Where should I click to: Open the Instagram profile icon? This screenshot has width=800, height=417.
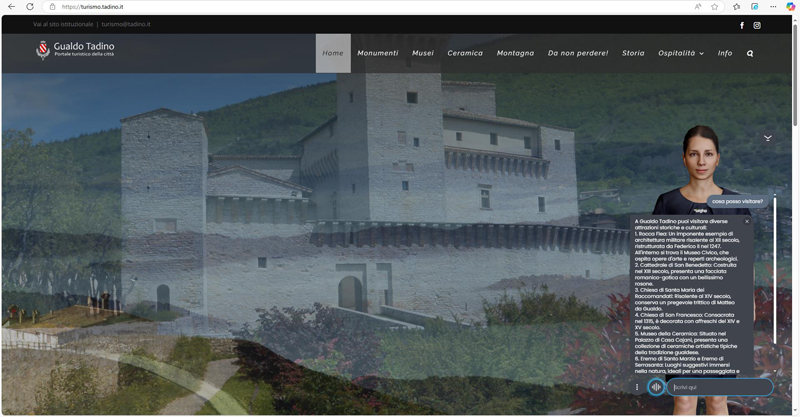click(757, 25)
